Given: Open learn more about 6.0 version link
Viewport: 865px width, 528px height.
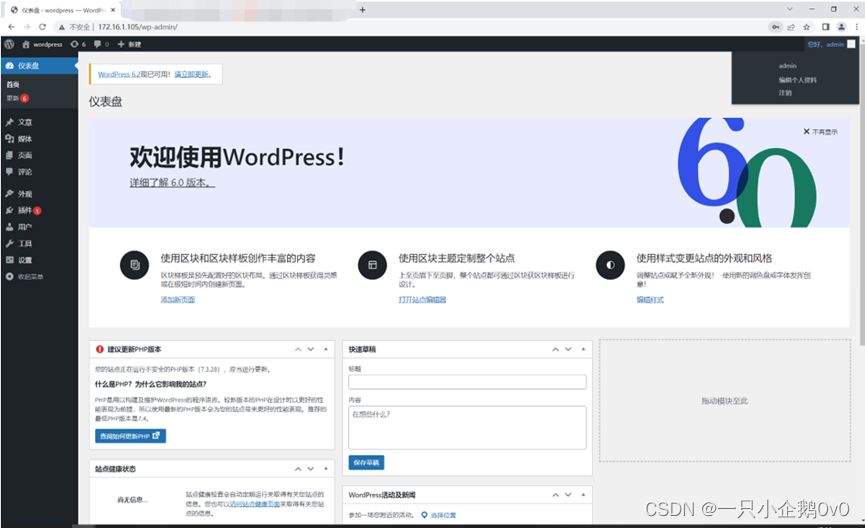Looking at the screenshot, I should tap(172, 183).
